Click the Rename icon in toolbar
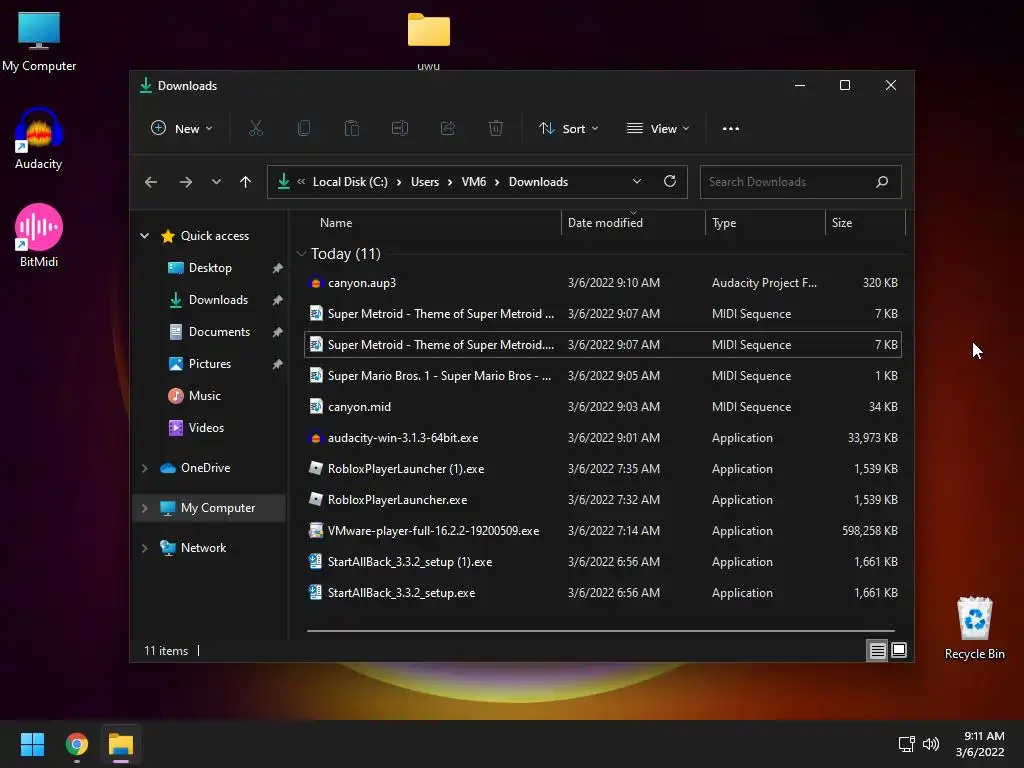The height and width of the screenshot is (768, 1024). point(400,129)
